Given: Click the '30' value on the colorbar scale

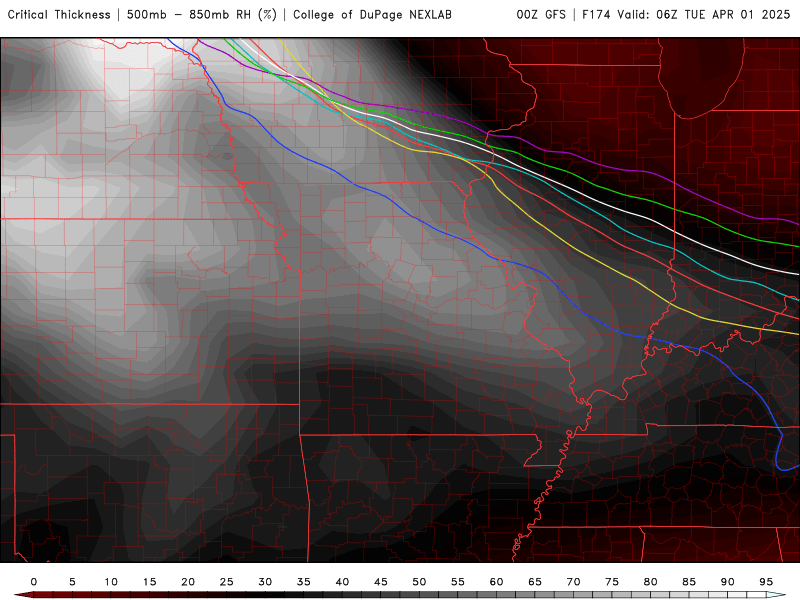Looking at the screenshot, I should (265, 582).
